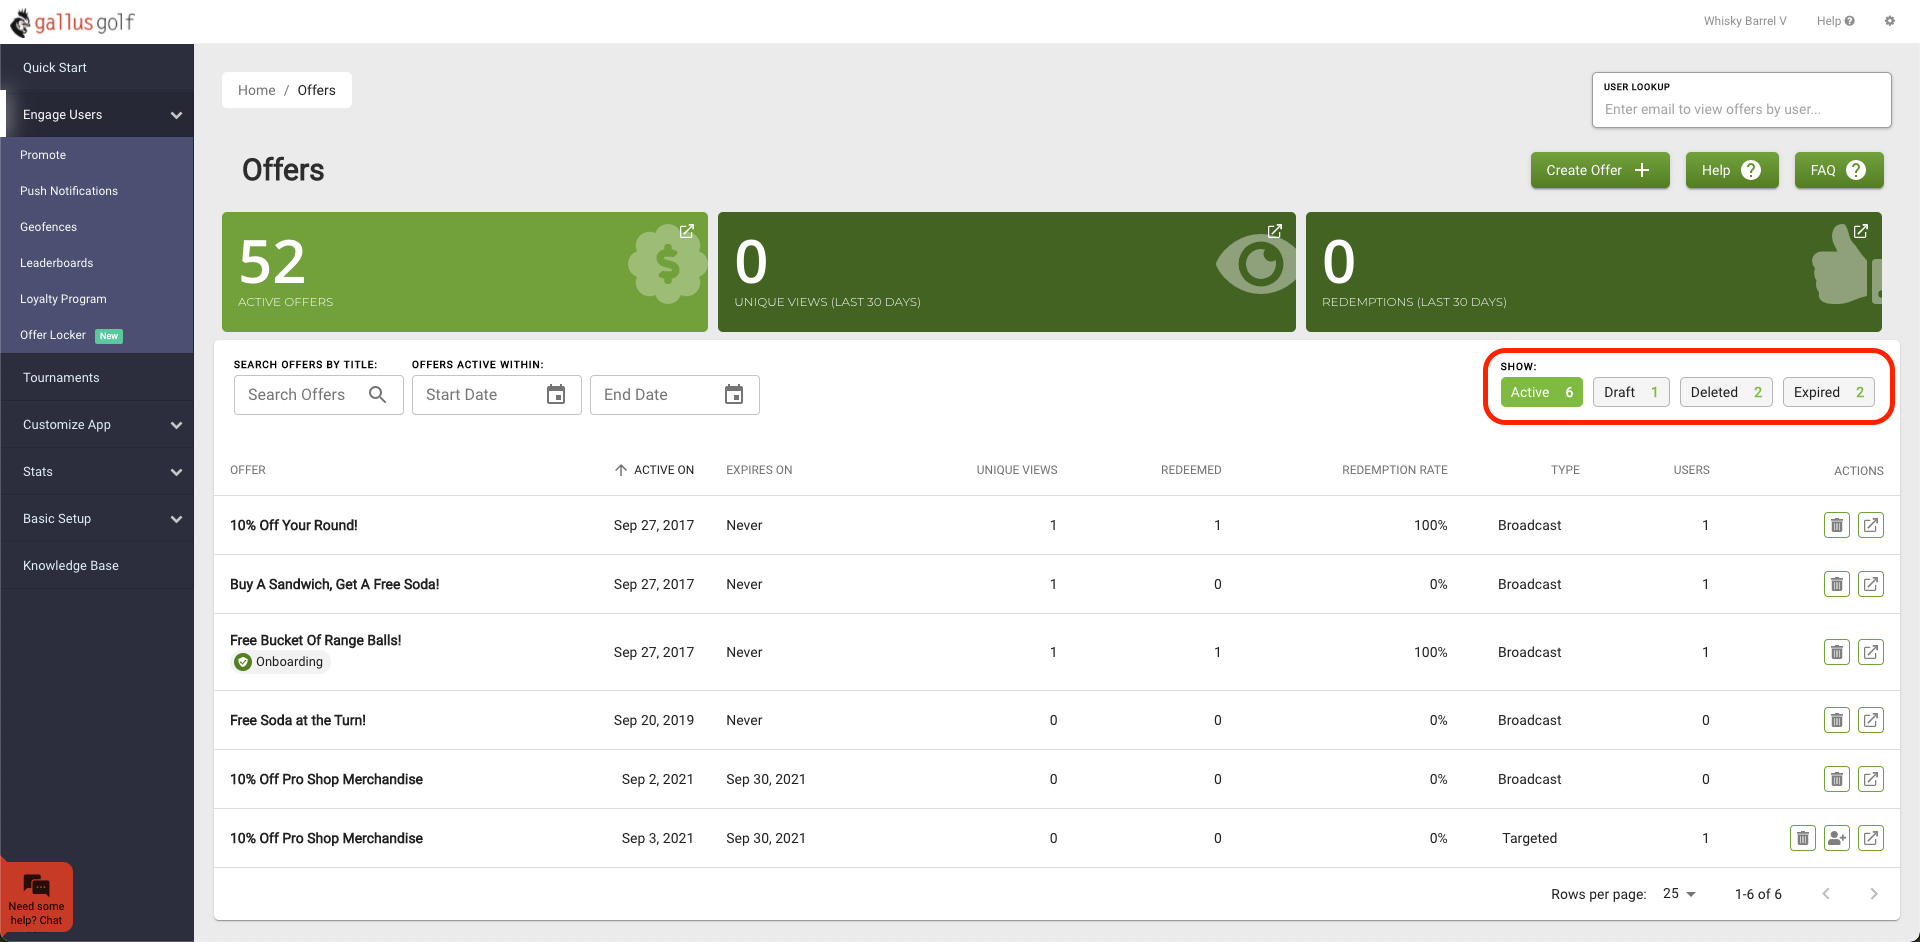Screen dimensions: 1920x942
Task: Open chat help widget
Action: (x=37, y=897)
